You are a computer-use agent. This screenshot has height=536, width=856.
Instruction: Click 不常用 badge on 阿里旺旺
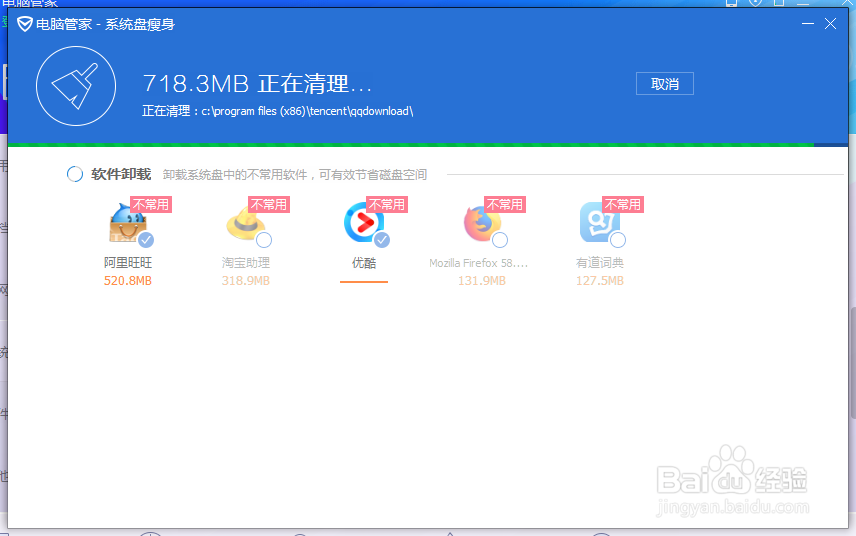tap(151, 205)
